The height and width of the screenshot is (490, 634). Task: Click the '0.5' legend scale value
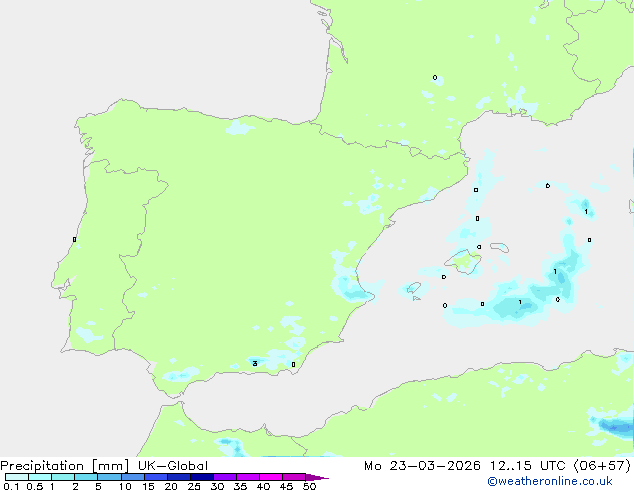coord(34,486)
